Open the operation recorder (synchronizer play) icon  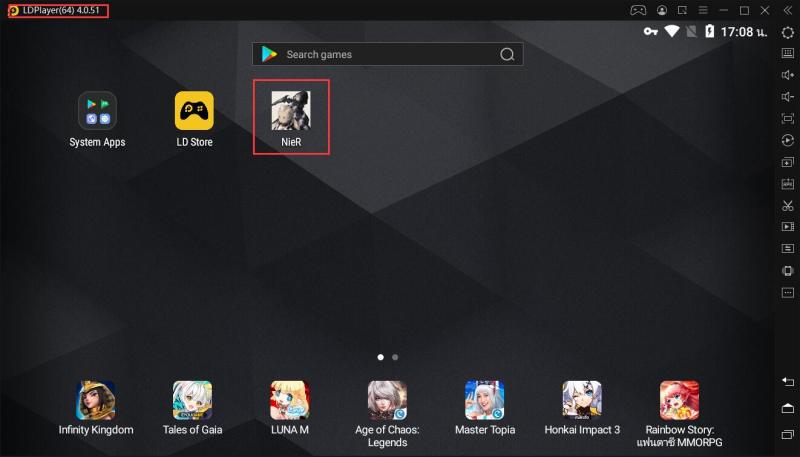(788, 140)
